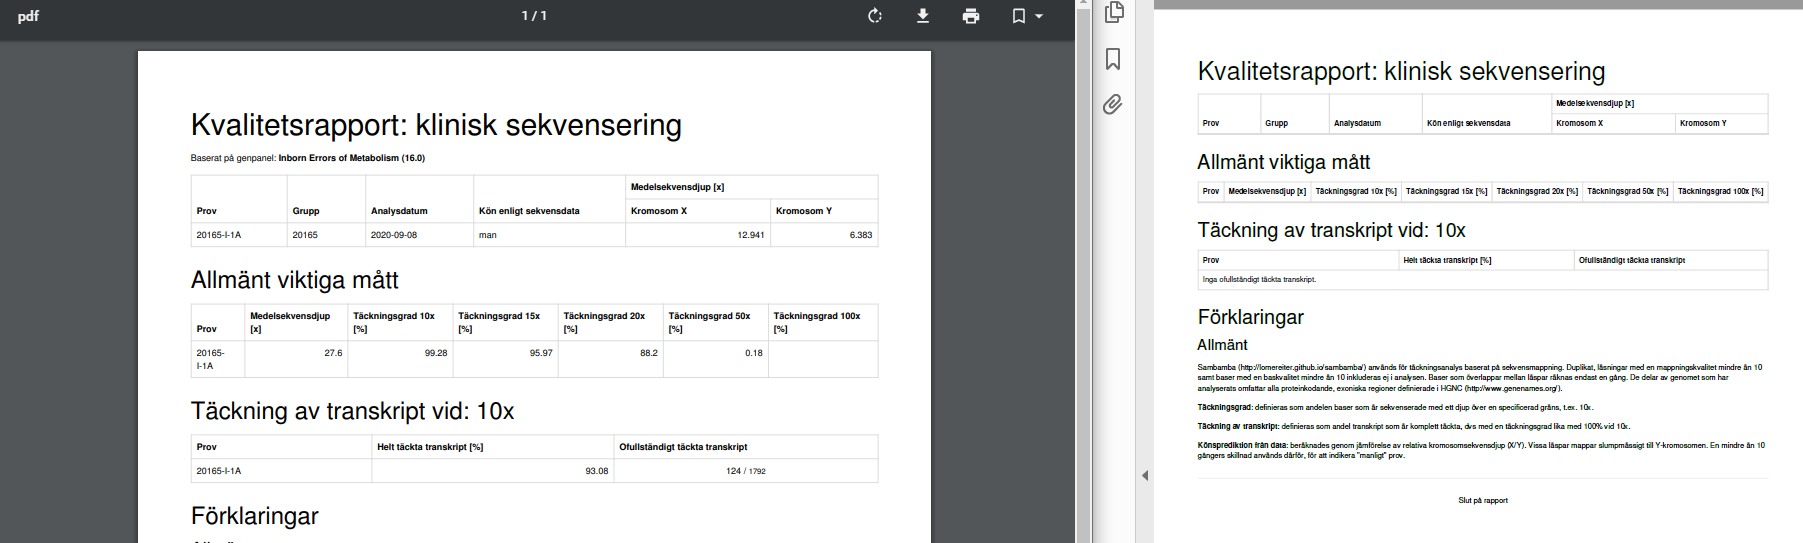The height and width of the screenshot is (543, 1803).
Task: Open the genenames.org link in right document
Action: (1511, 388)
